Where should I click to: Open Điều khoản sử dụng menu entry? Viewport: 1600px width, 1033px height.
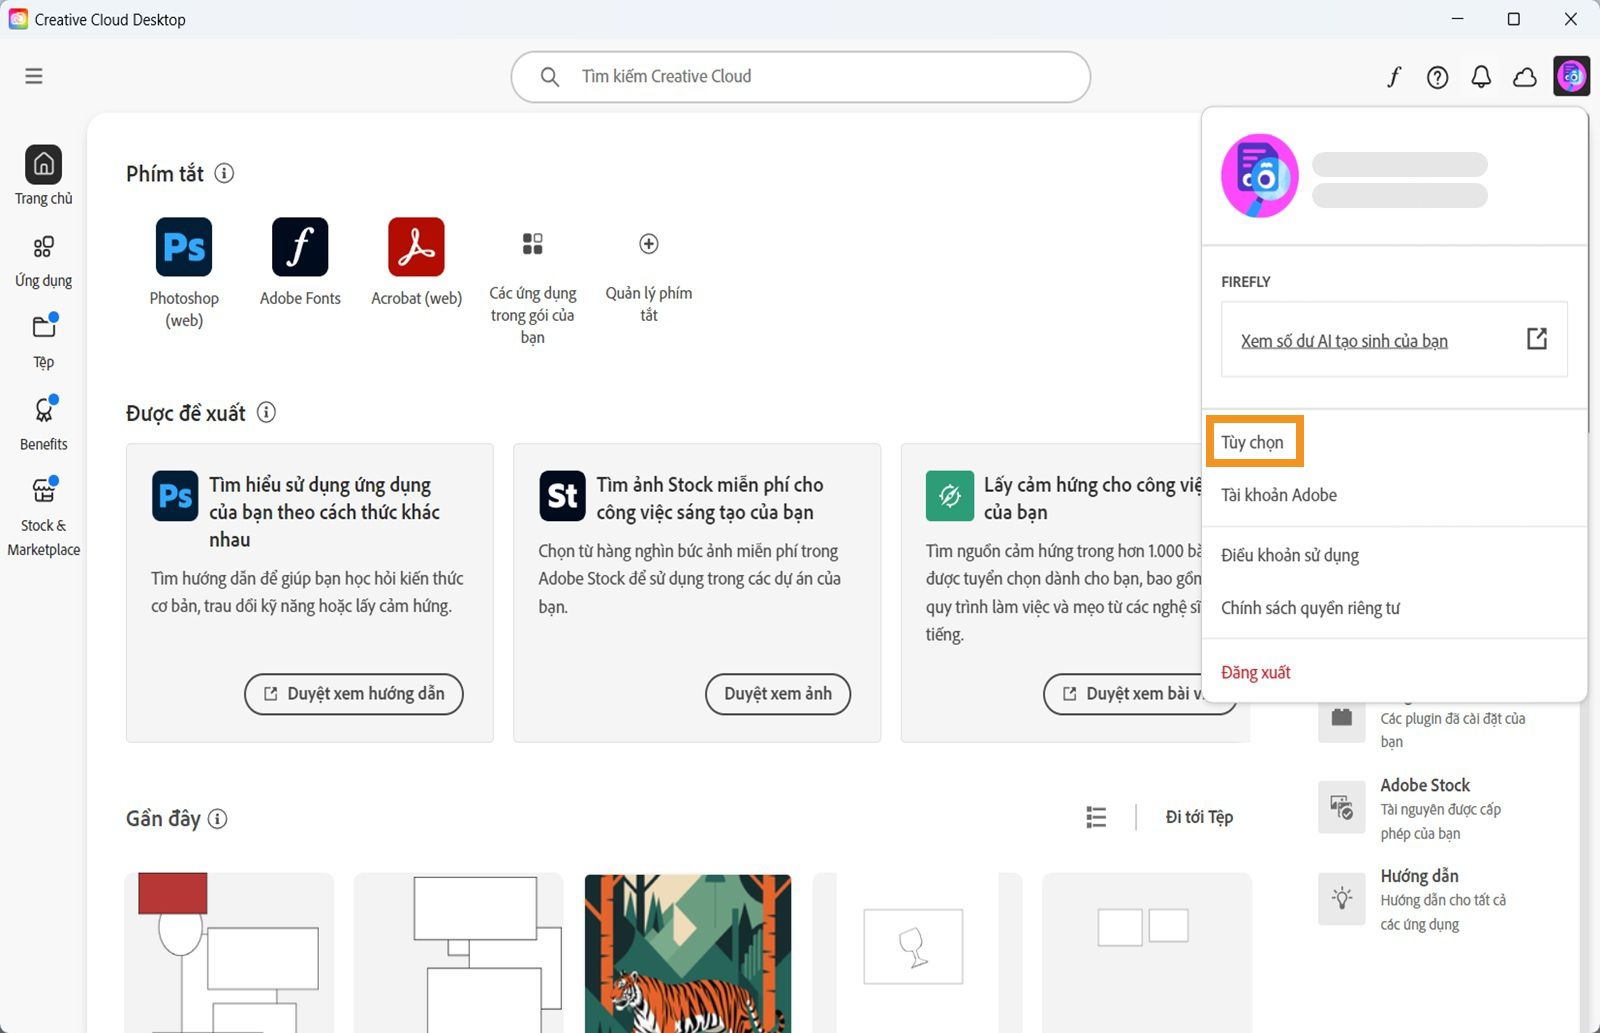(x=1289, y=555)
